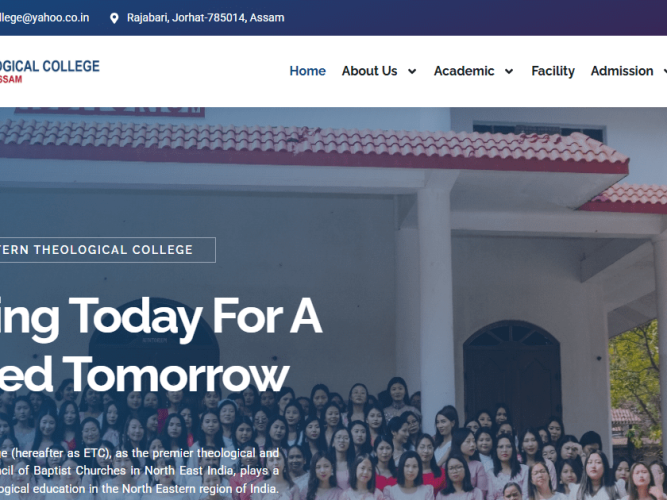Click the yahoo.co.in email address link

point(44,18)
